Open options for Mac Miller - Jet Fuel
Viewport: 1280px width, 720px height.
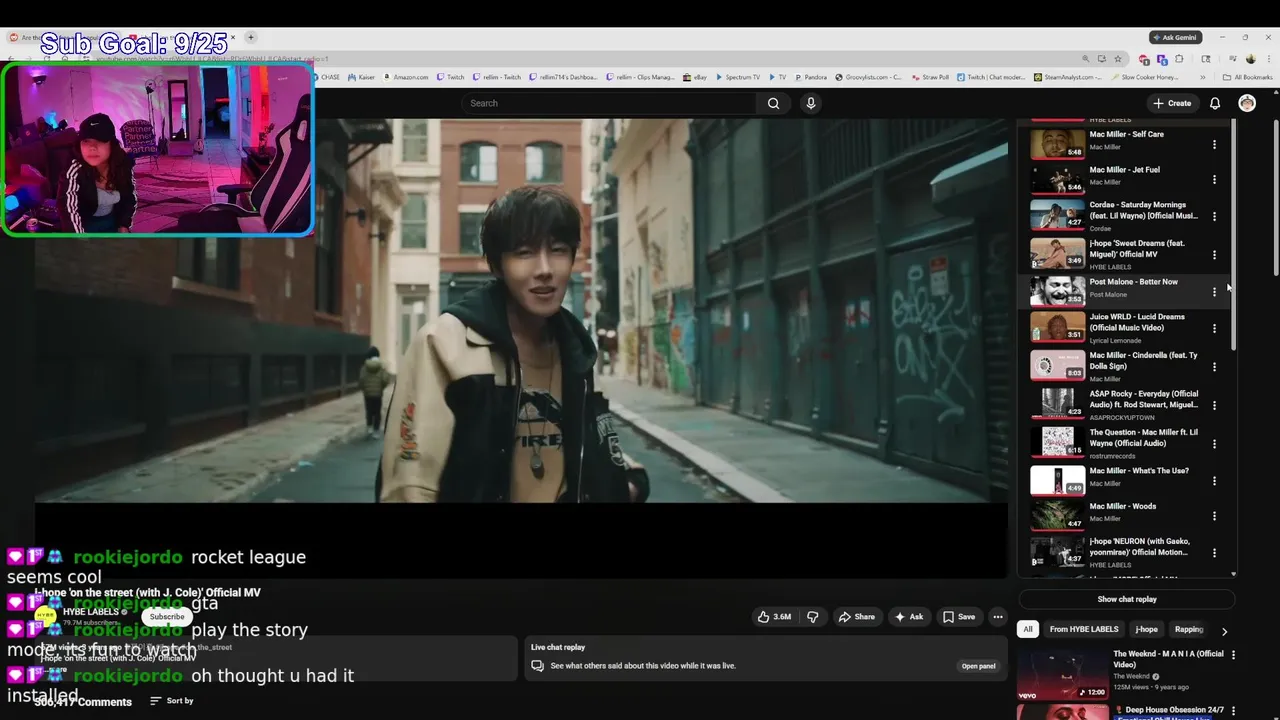tap(1214, 180)
